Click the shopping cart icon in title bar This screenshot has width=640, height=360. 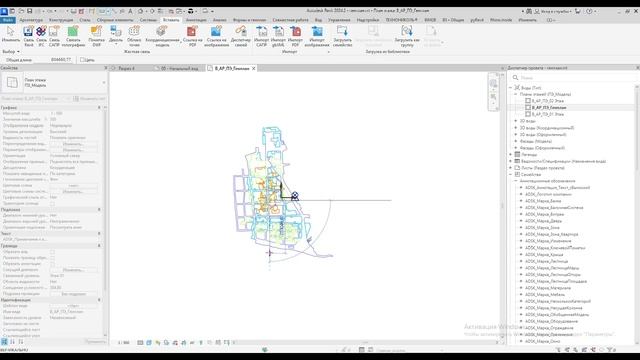click(x=578, y=11)
